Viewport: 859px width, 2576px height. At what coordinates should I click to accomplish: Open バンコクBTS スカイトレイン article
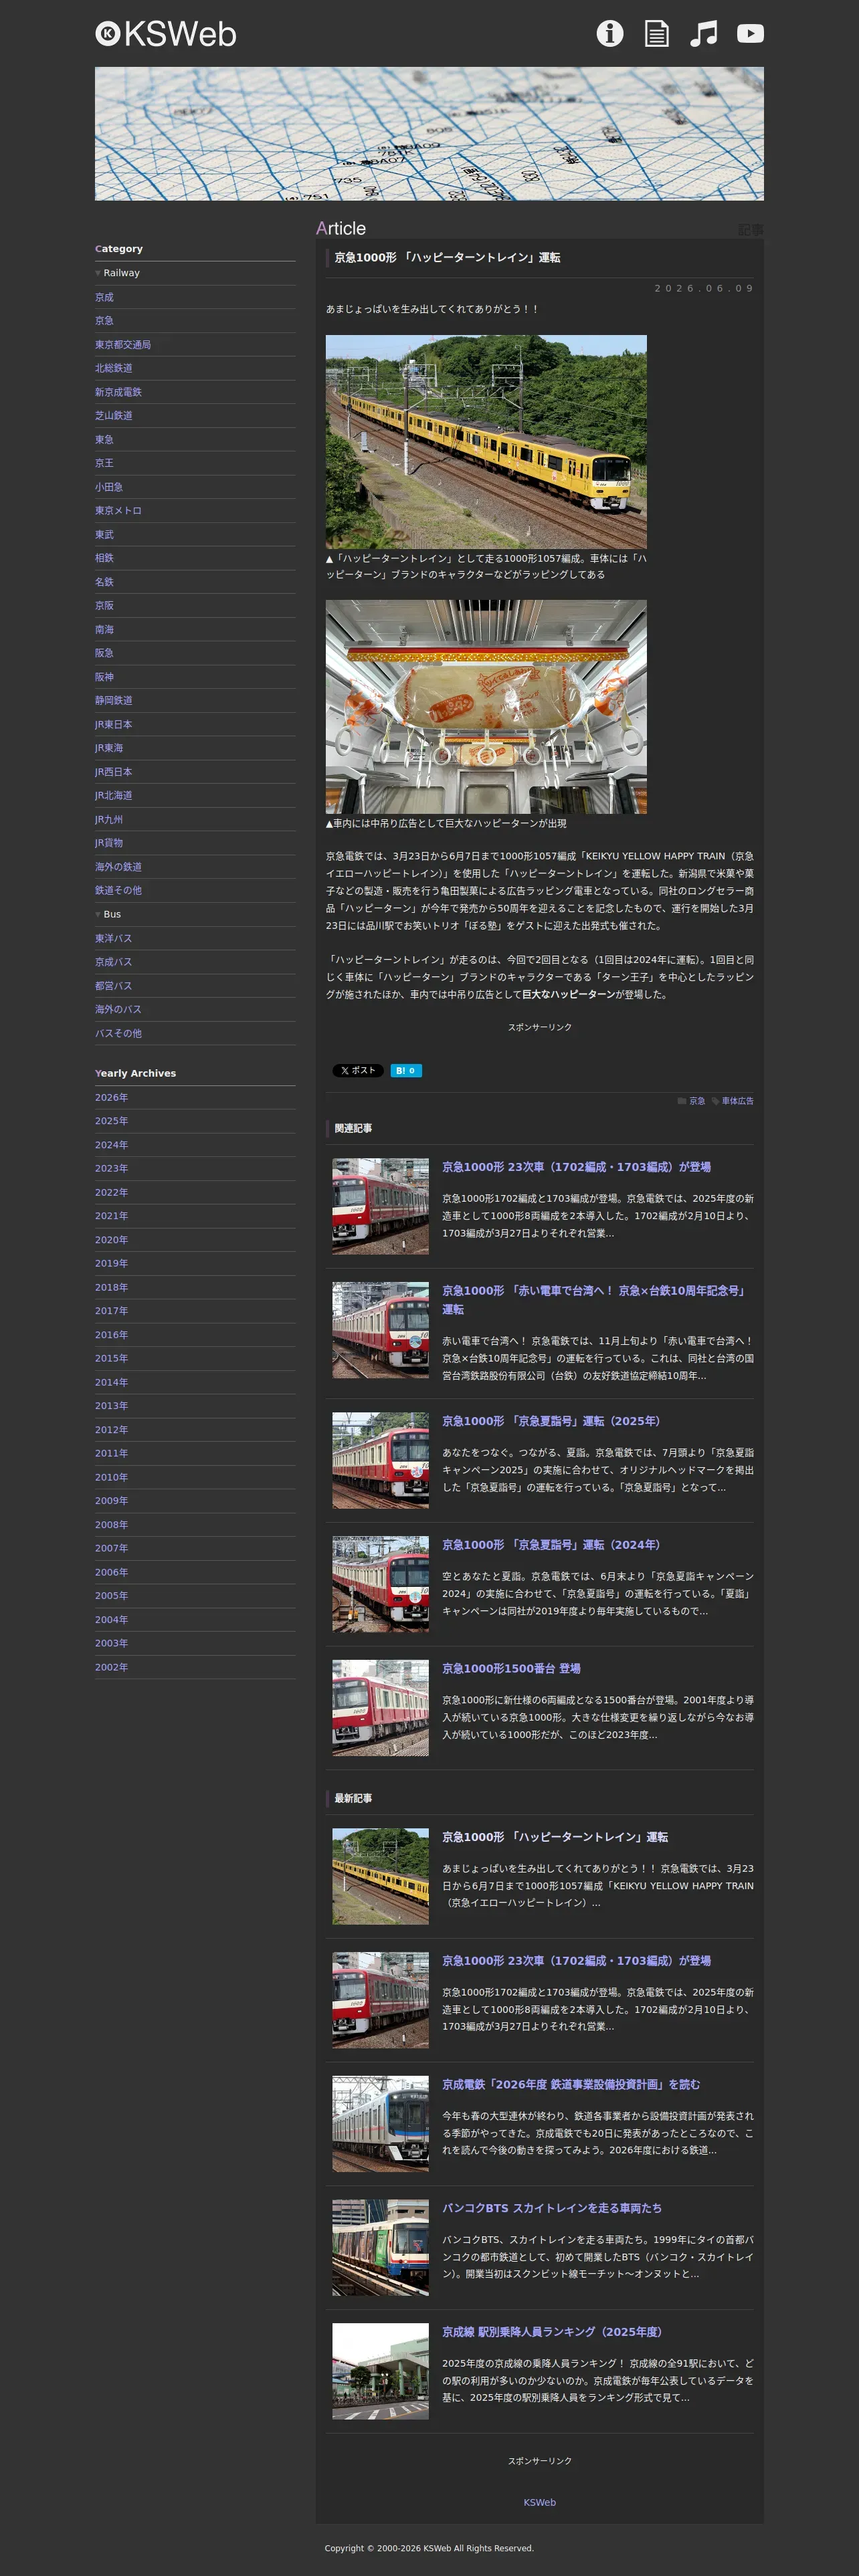[x=552, y=2208]
